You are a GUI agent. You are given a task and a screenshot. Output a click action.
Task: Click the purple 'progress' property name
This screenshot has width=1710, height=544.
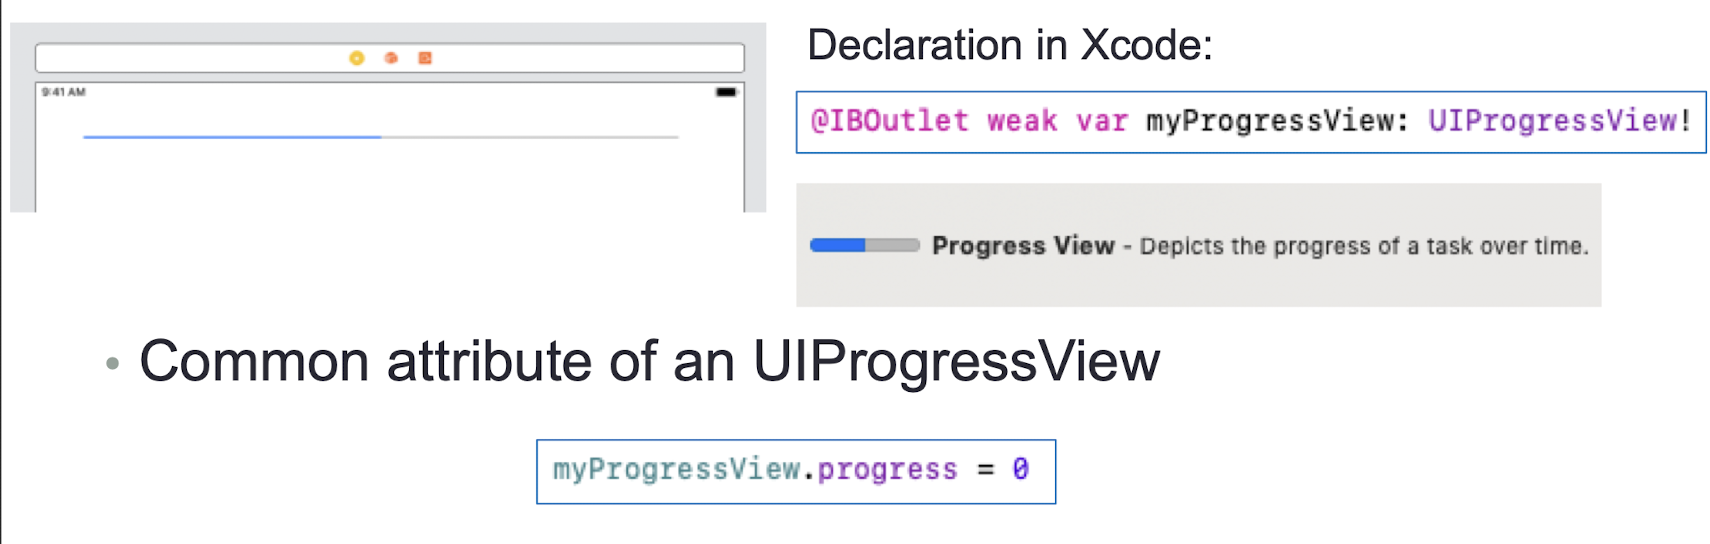coord(887,469)
